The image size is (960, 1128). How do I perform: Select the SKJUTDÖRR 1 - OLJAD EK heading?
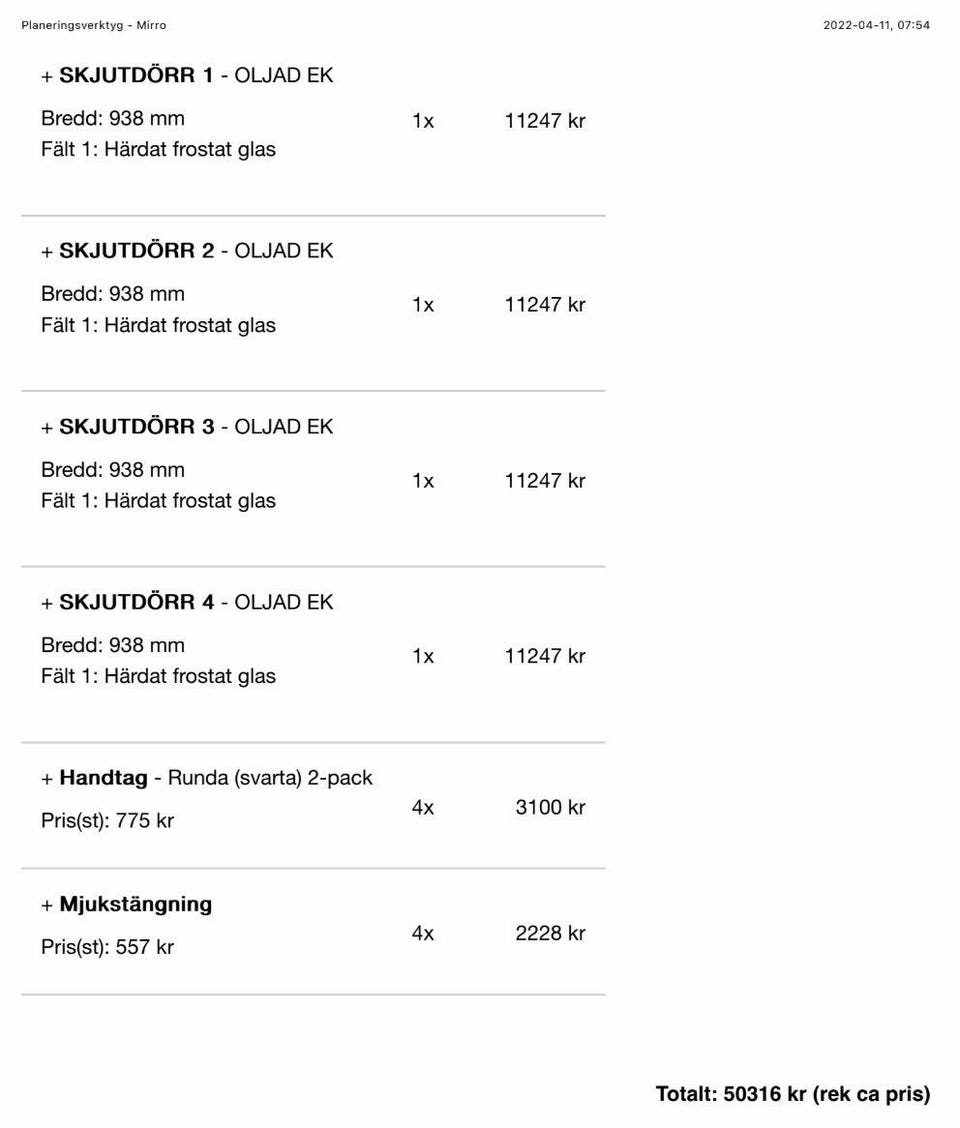click(196, 75)
